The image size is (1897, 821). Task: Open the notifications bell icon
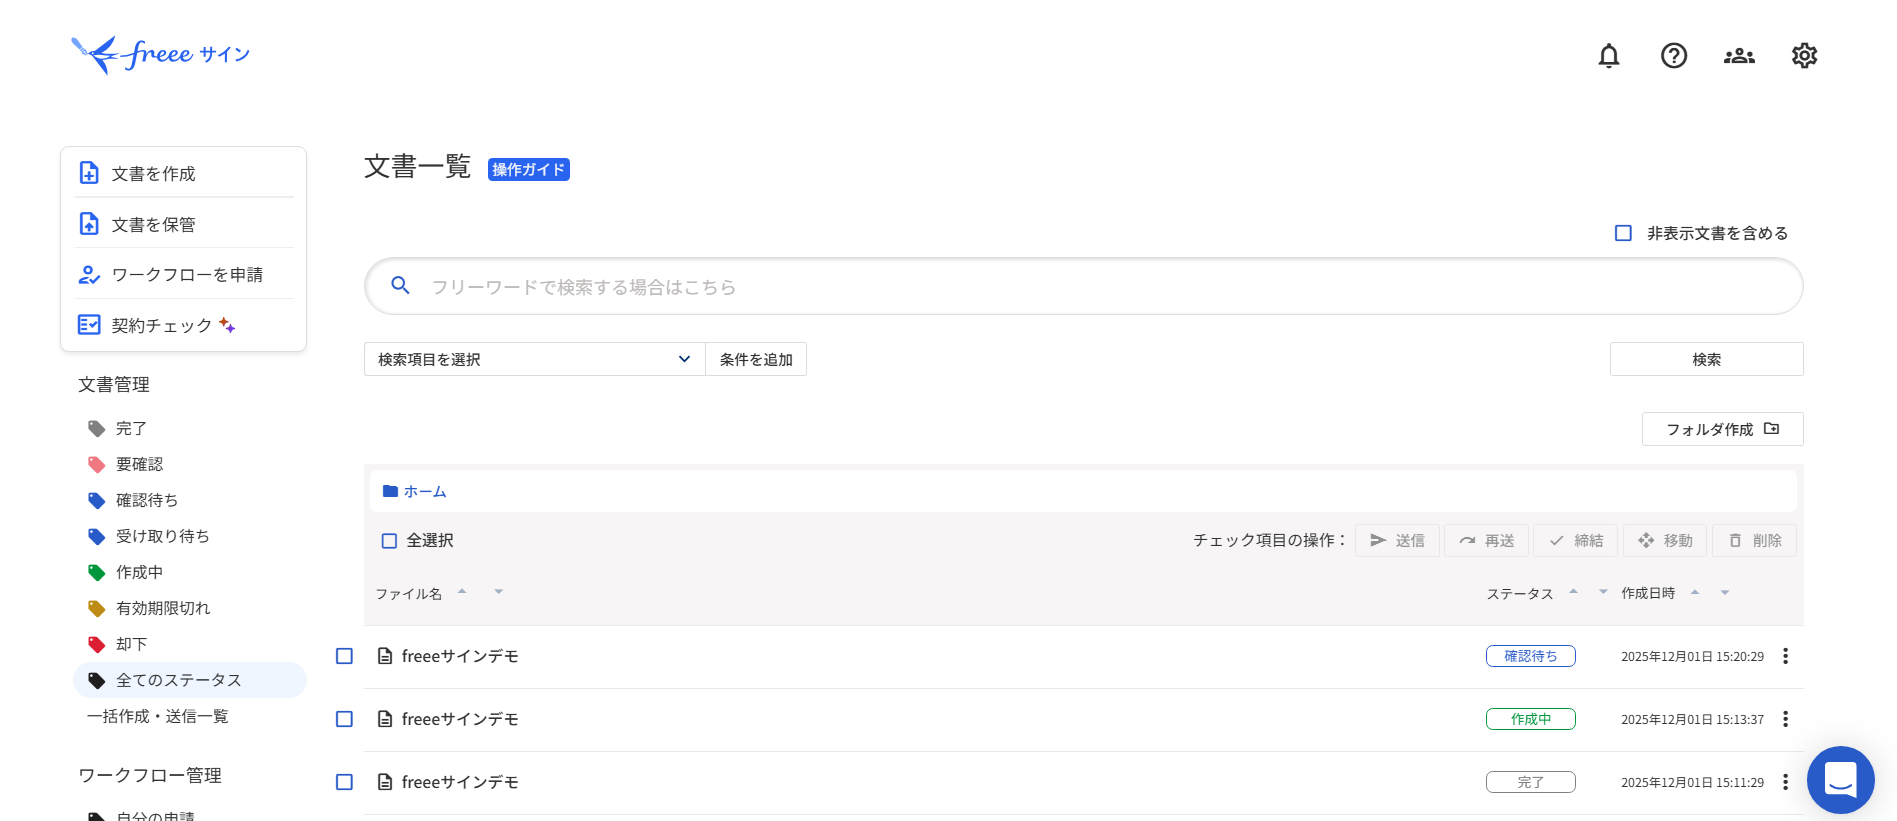pos(1608,56)
